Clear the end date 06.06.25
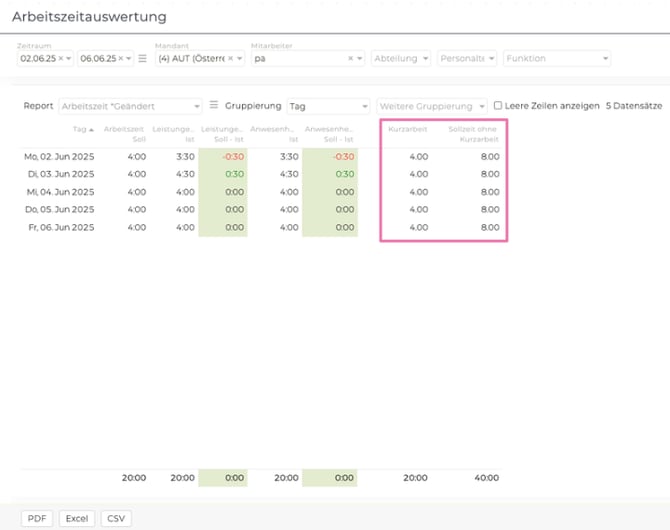This screenshot has height=530, width=670. [119, 59]
